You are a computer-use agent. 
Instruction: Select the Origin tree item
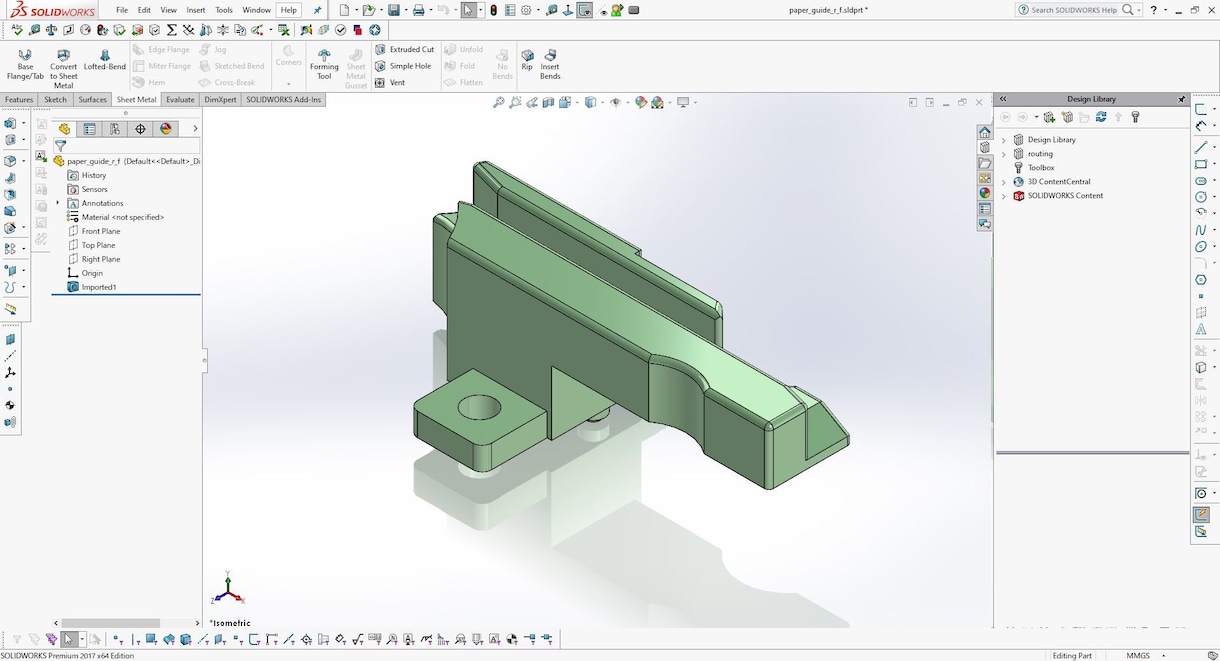click(x=85, y=273)
